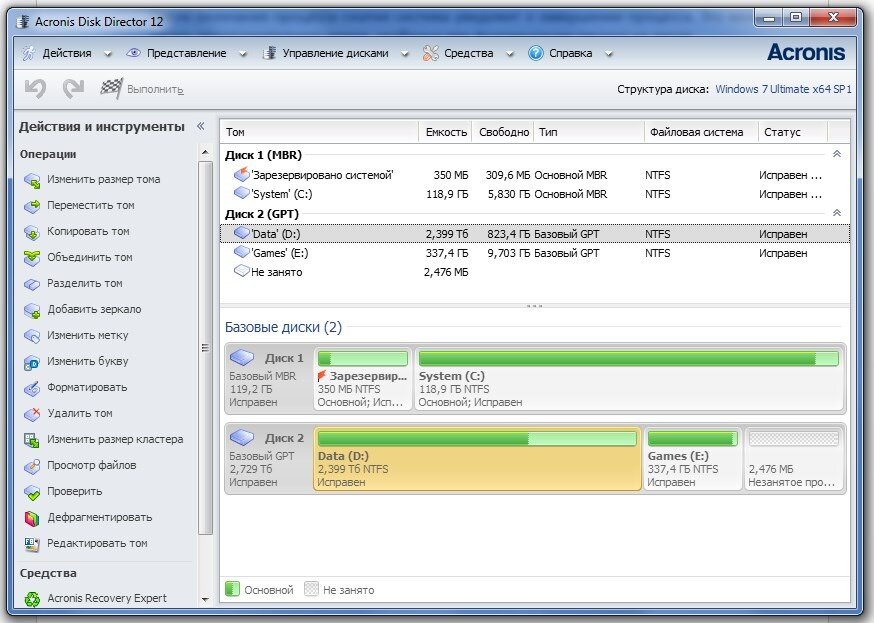Open the Действия menu dropdown arrow
Image resolution: width=874 pixels, height=623 pixels.
tap(108, 54)
